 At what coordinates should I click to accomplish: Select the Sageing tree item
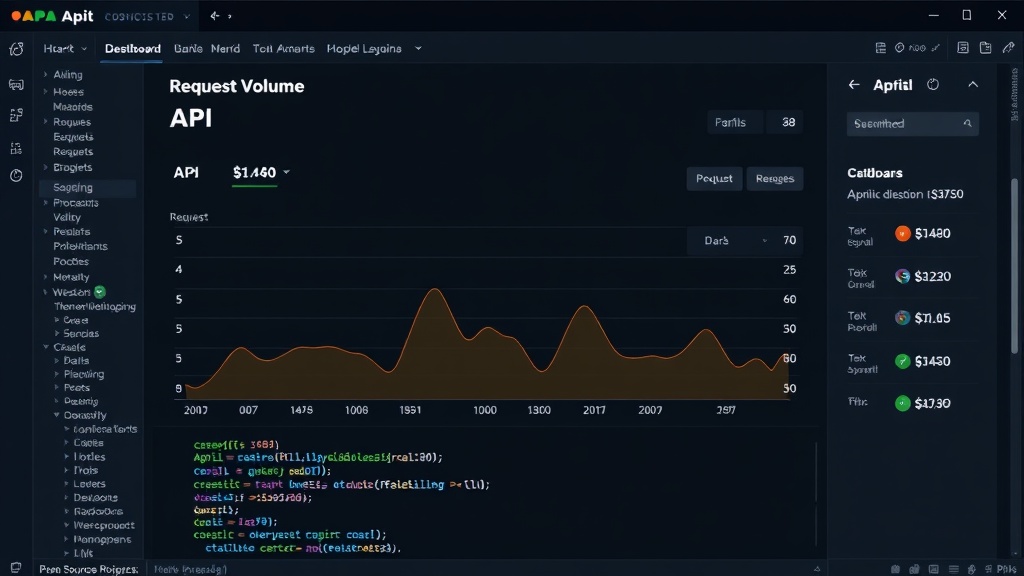(x=87, y=187)
